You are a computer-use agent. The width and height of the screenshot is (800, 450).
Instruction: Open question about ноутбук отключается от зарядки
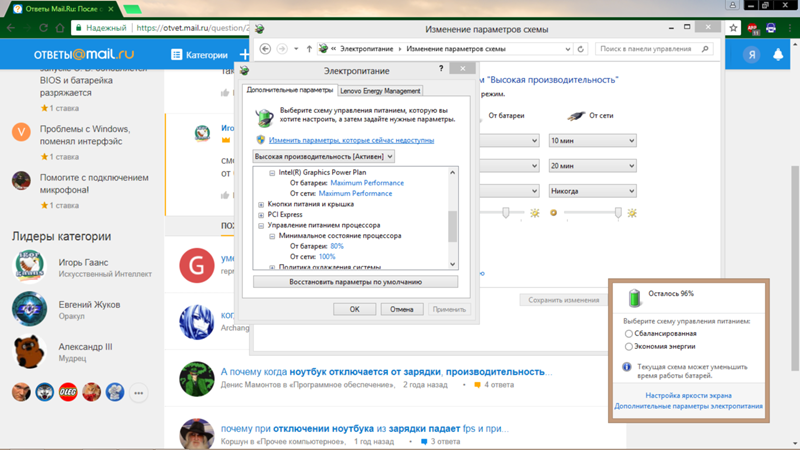point(386,372)
